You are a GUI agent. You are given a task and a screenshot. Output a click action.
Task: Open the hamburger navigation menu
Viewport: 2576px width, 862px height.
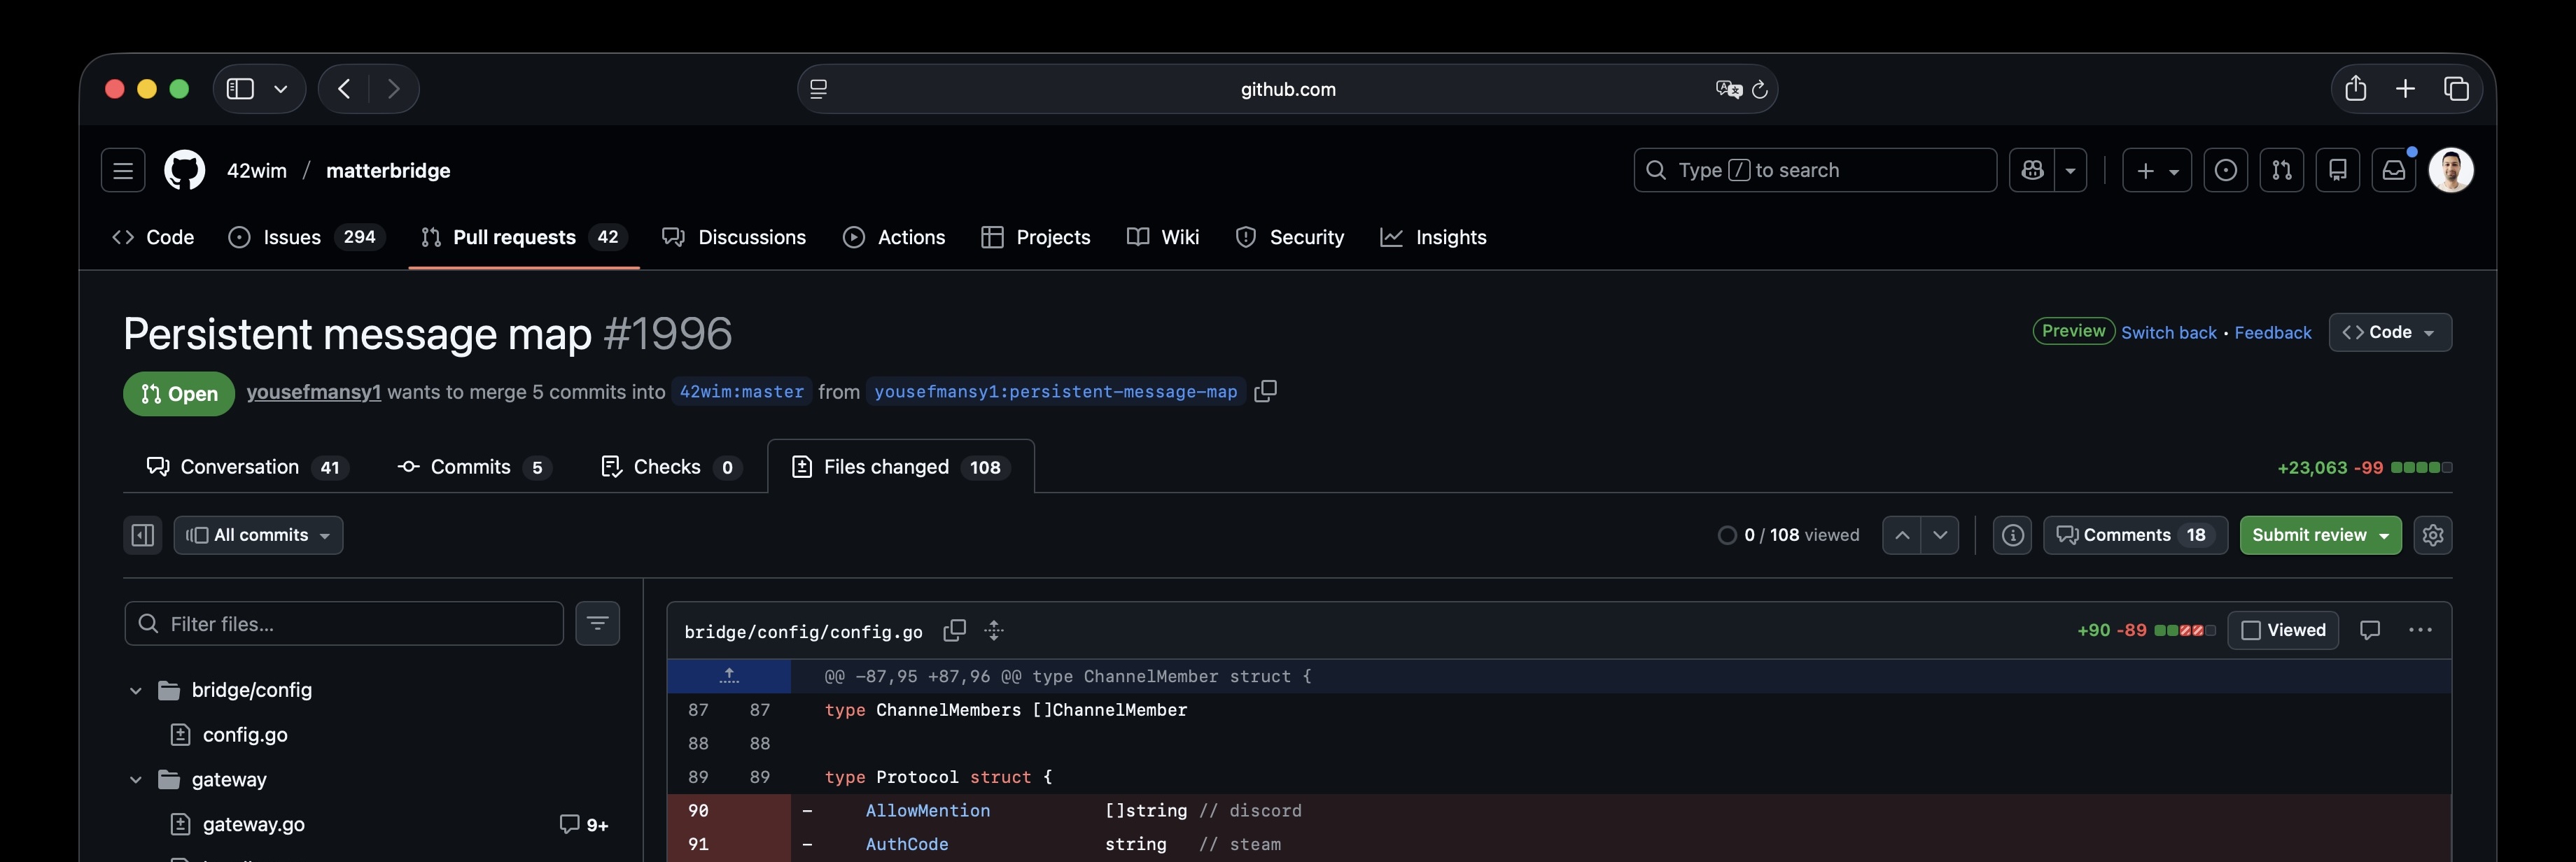123,169
